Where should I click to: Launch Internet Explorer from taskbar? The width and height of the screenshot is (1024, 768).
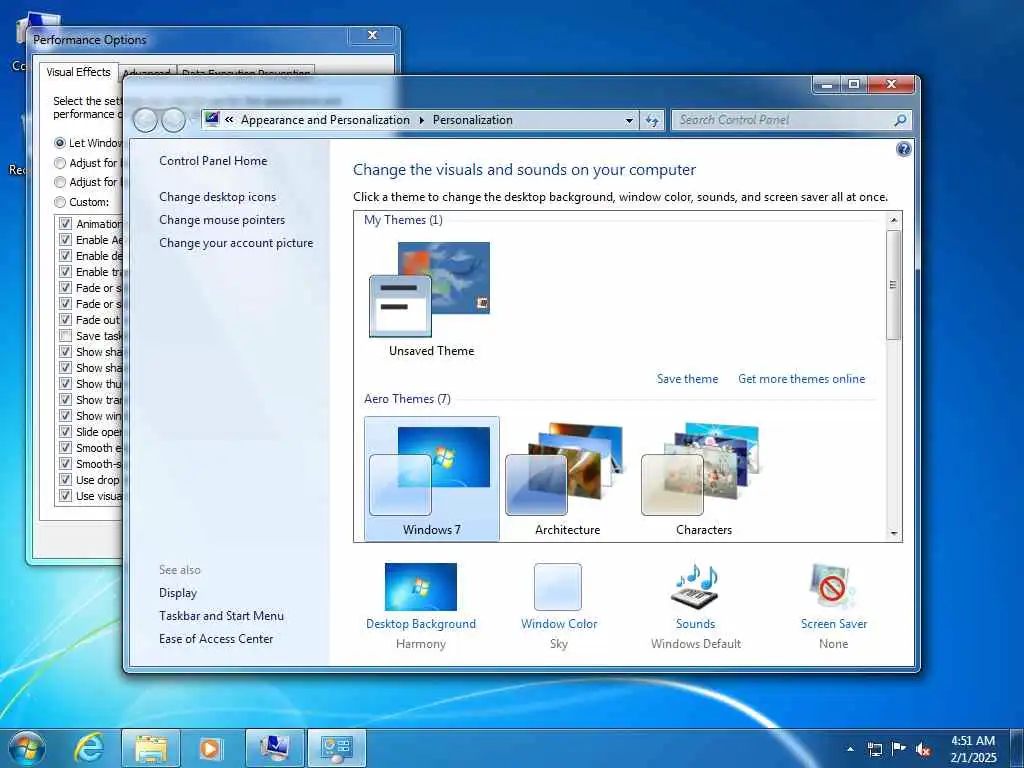pyautogui.click(x=88, y=748)
